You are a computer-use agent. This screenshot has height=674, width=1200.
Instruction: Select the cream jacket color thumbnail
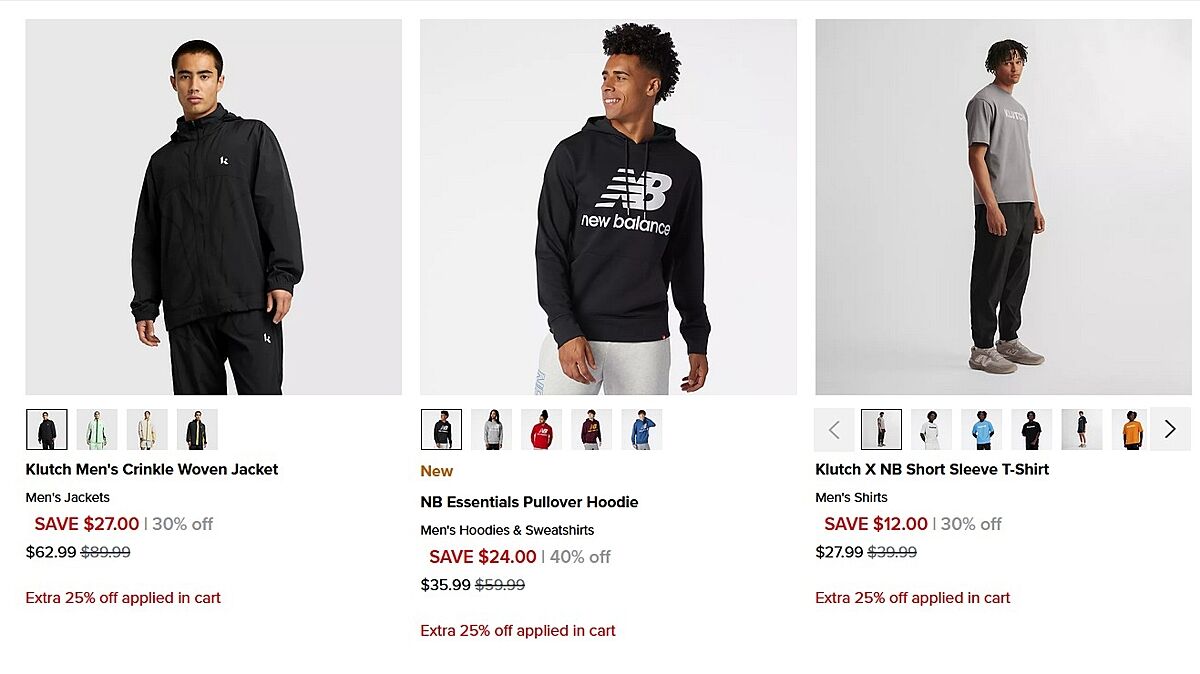[x=147, y=429]
